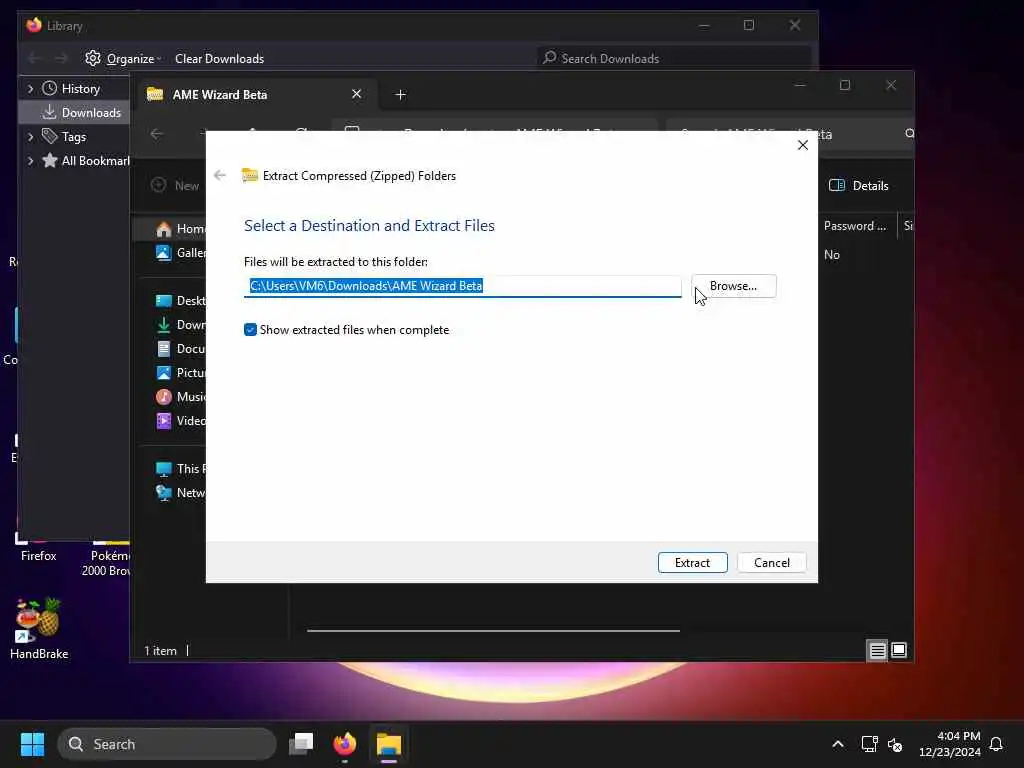Open Firefox from the taskbar
Image resolution: width=1024 pixels, height=768 pixels.
345,744
